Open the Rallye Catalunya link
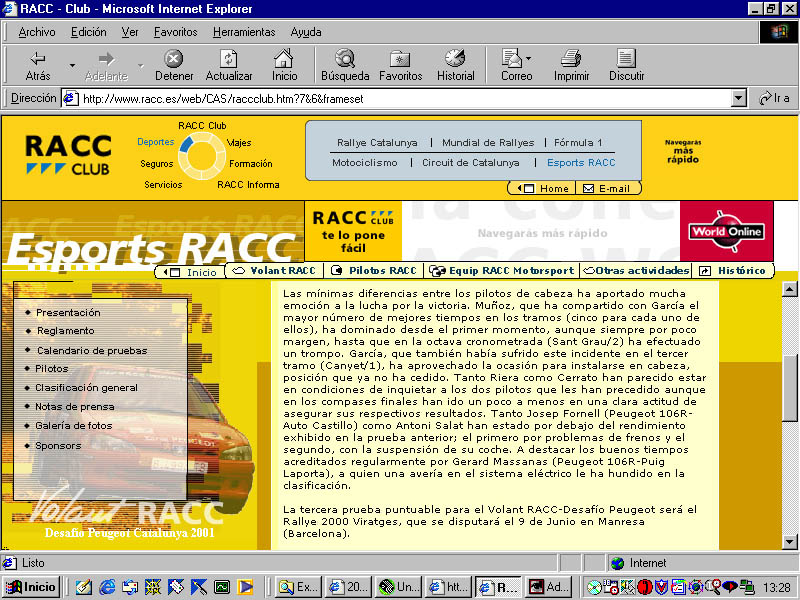Image resolution: width=800 pixels, height=600 pixels. 377,143
